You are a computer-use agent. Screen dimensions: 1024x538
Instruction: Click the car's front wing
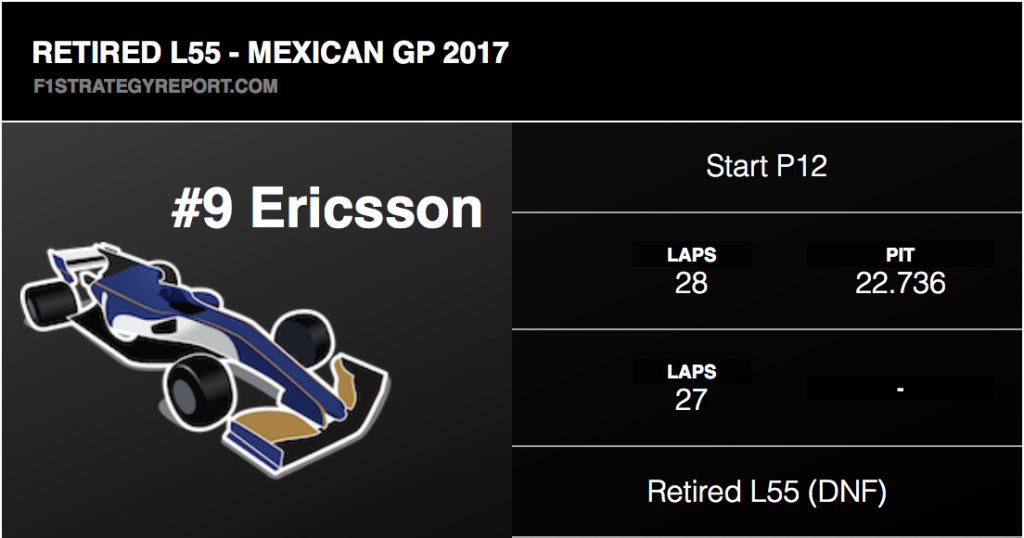(307, 418)
